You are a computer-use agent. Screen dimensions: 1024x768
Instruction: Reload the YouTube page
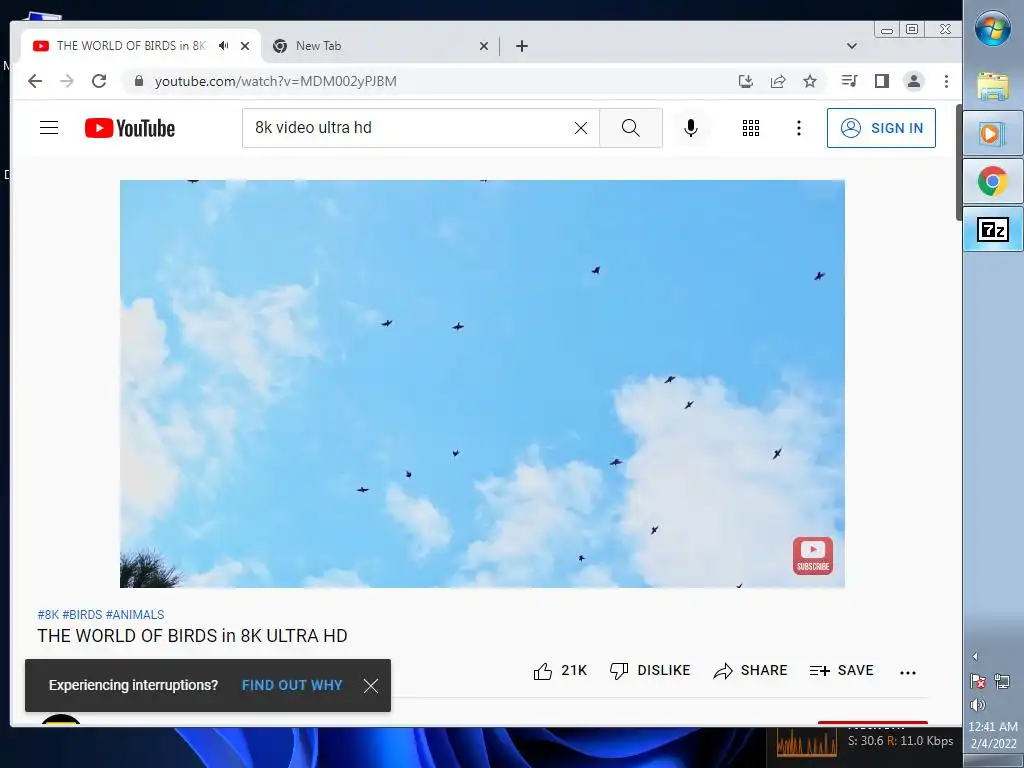click(99, 81)
